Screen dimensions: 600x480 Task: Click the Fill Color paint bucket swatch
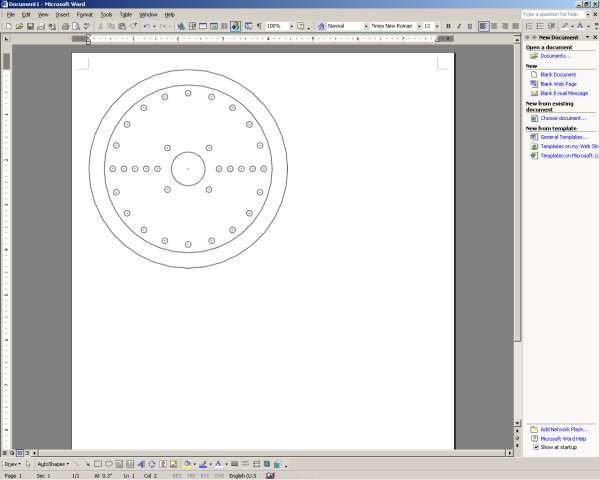tap(187, 464)
